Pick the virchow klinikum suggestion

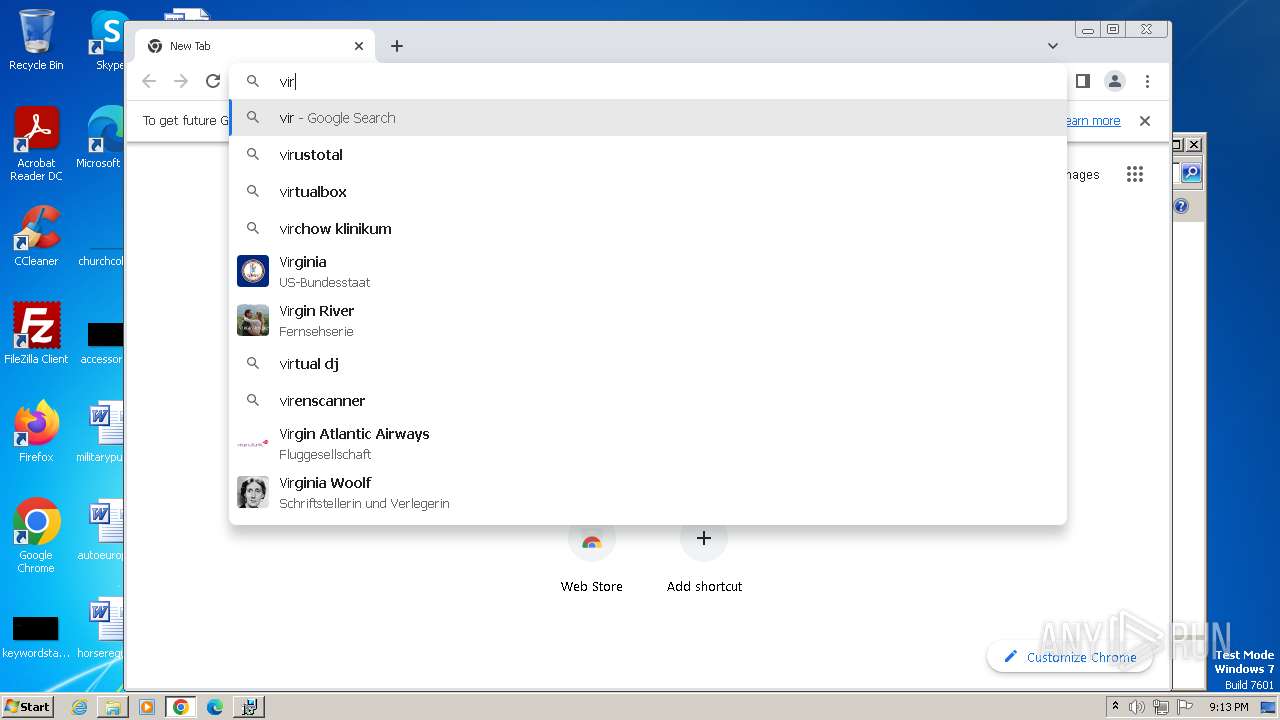click(648, 229)
